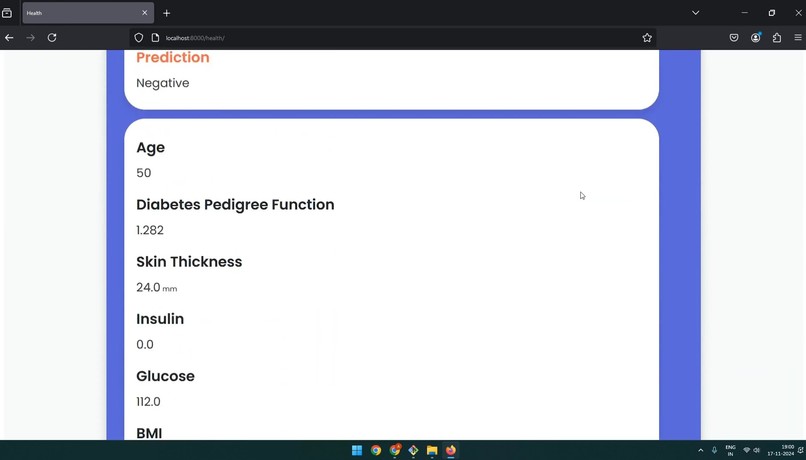Select the value 1.282
The image size is (806, 460).
tap(150, 230)
